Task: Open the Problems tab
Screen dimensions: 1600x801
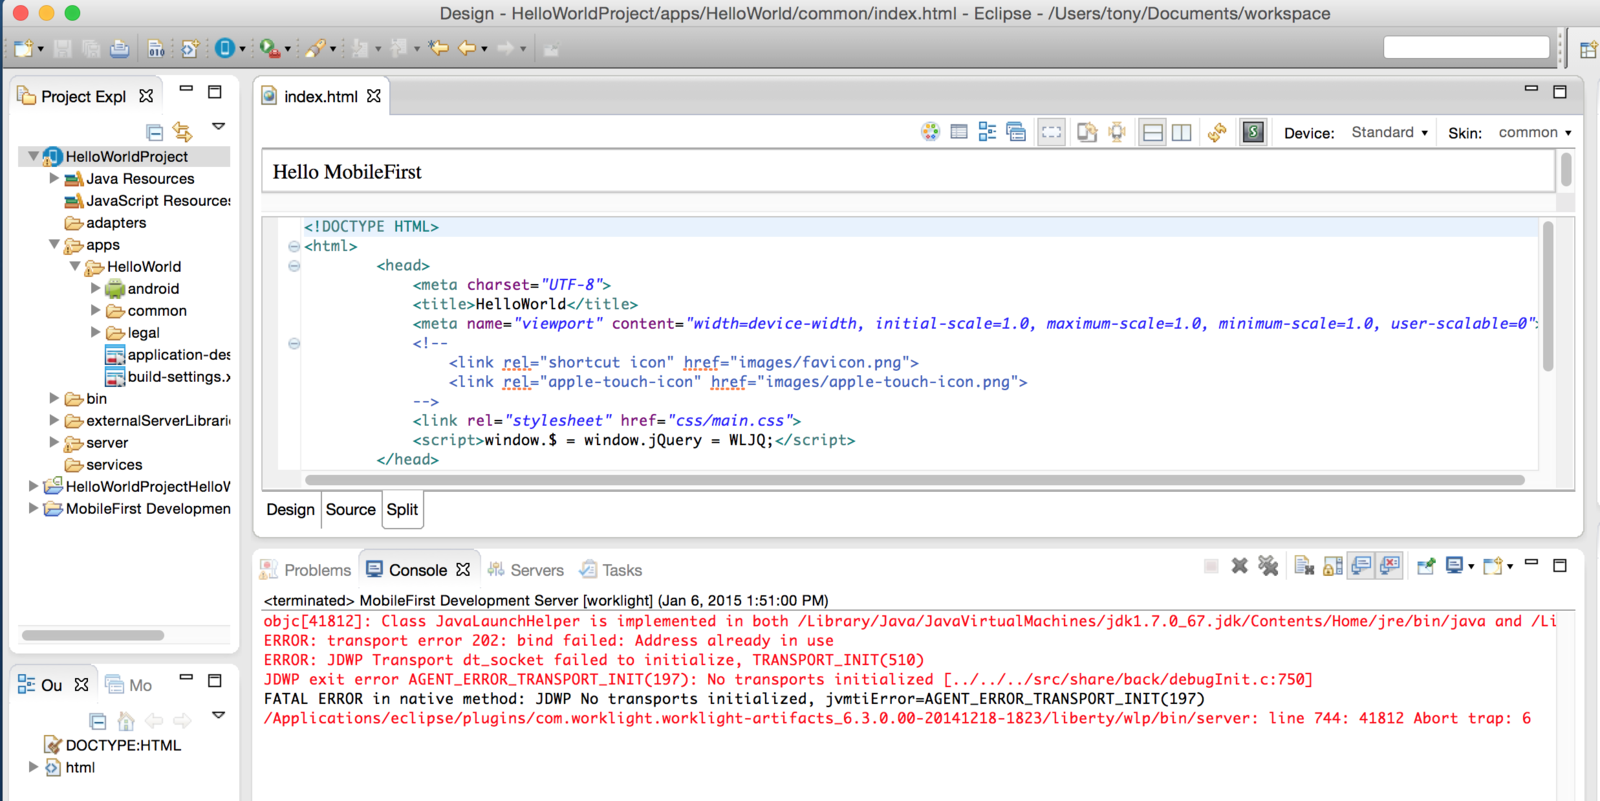Action: click(306, 570)
